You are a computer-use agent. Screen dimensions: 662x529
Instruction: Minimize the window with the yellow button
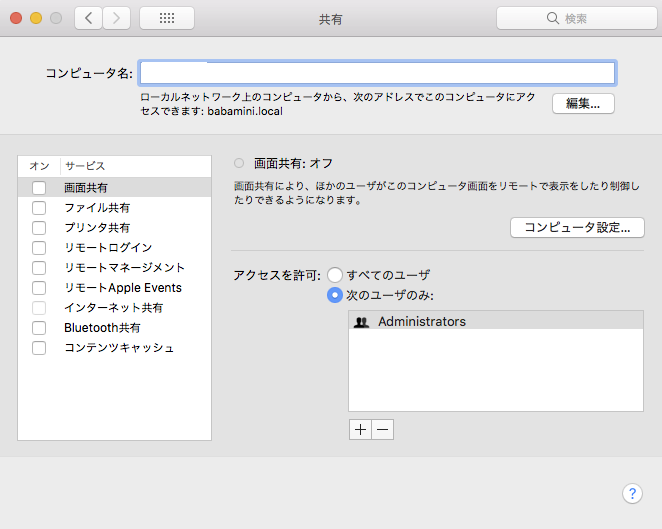36,18
